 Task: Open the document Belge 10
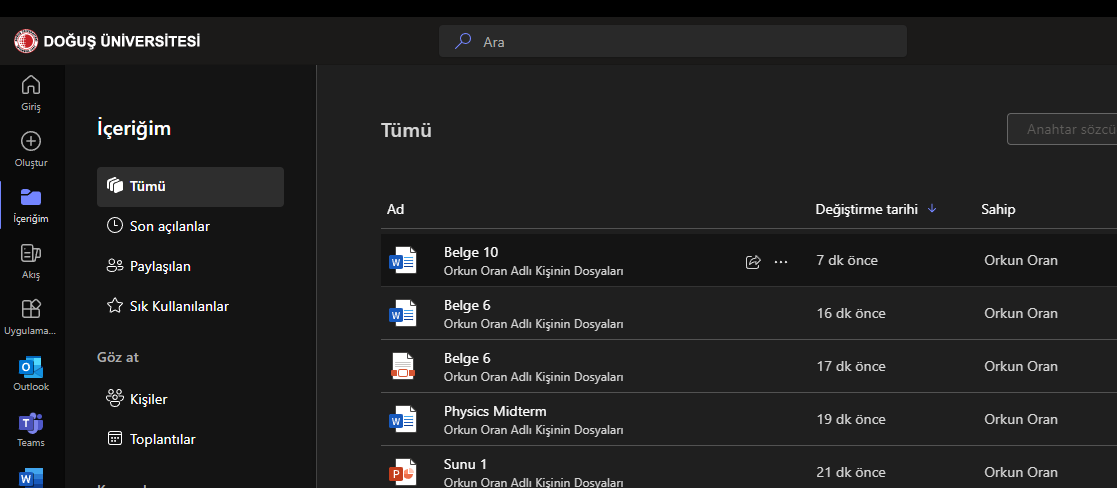pos(471,252)
